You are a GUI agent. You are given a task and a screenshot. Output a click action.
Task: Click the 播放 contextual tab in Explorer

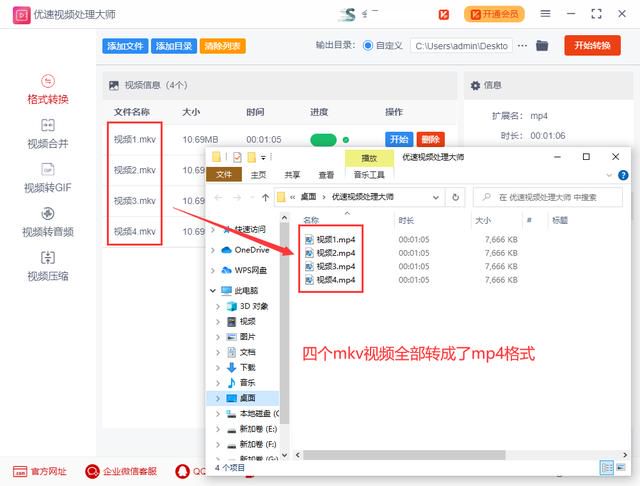click(369, 158)
